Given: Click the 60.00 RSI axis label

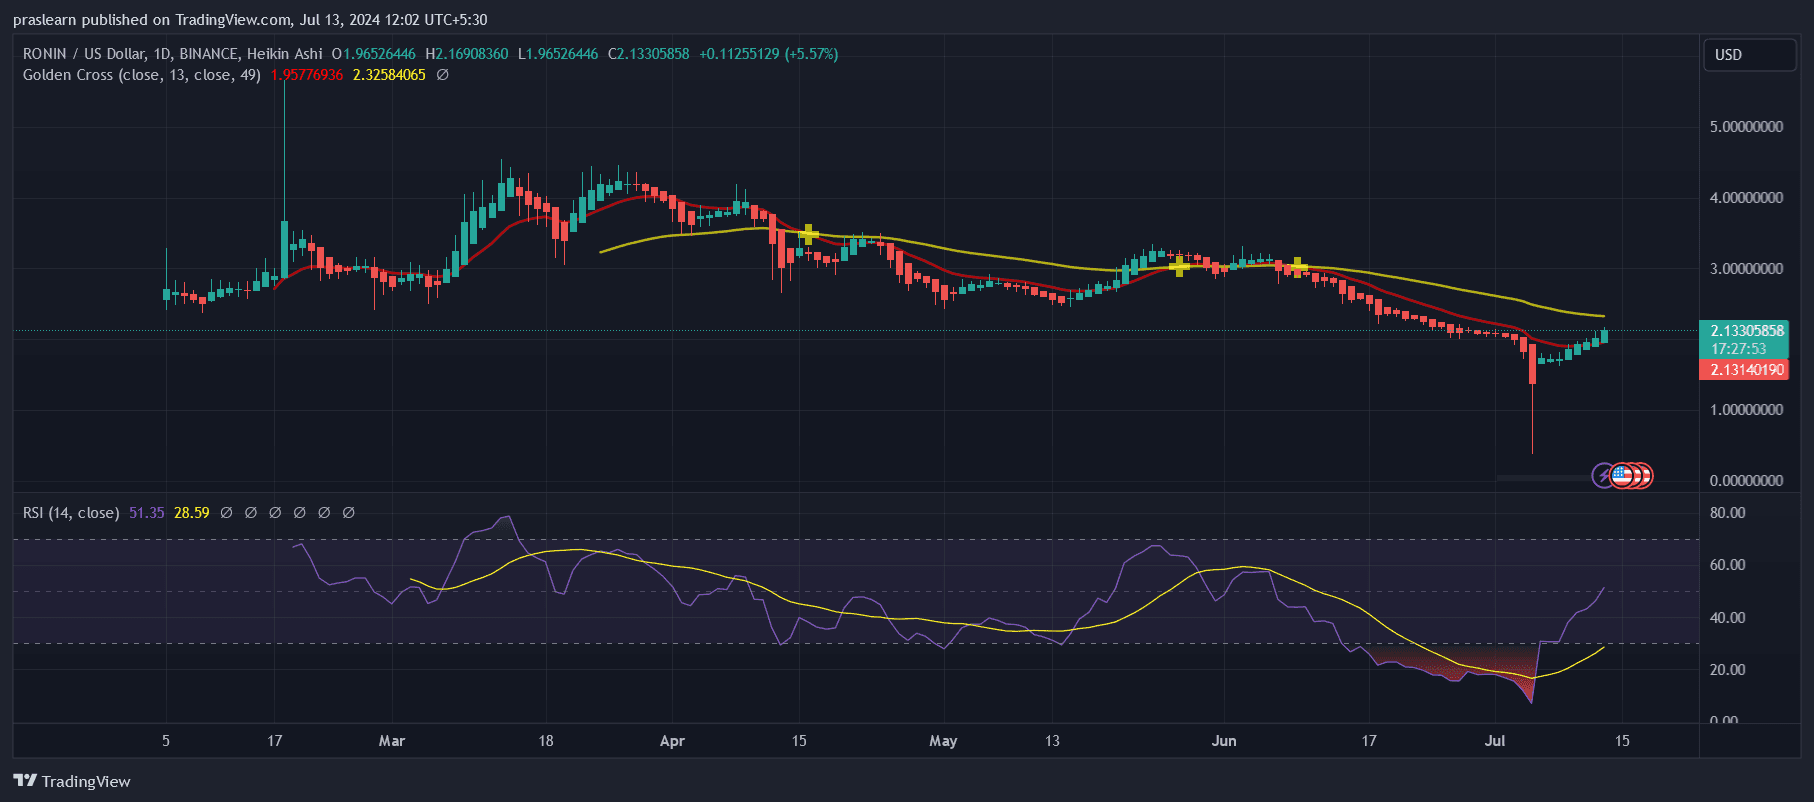Looking at the screenshot, I should [1728, 565].
